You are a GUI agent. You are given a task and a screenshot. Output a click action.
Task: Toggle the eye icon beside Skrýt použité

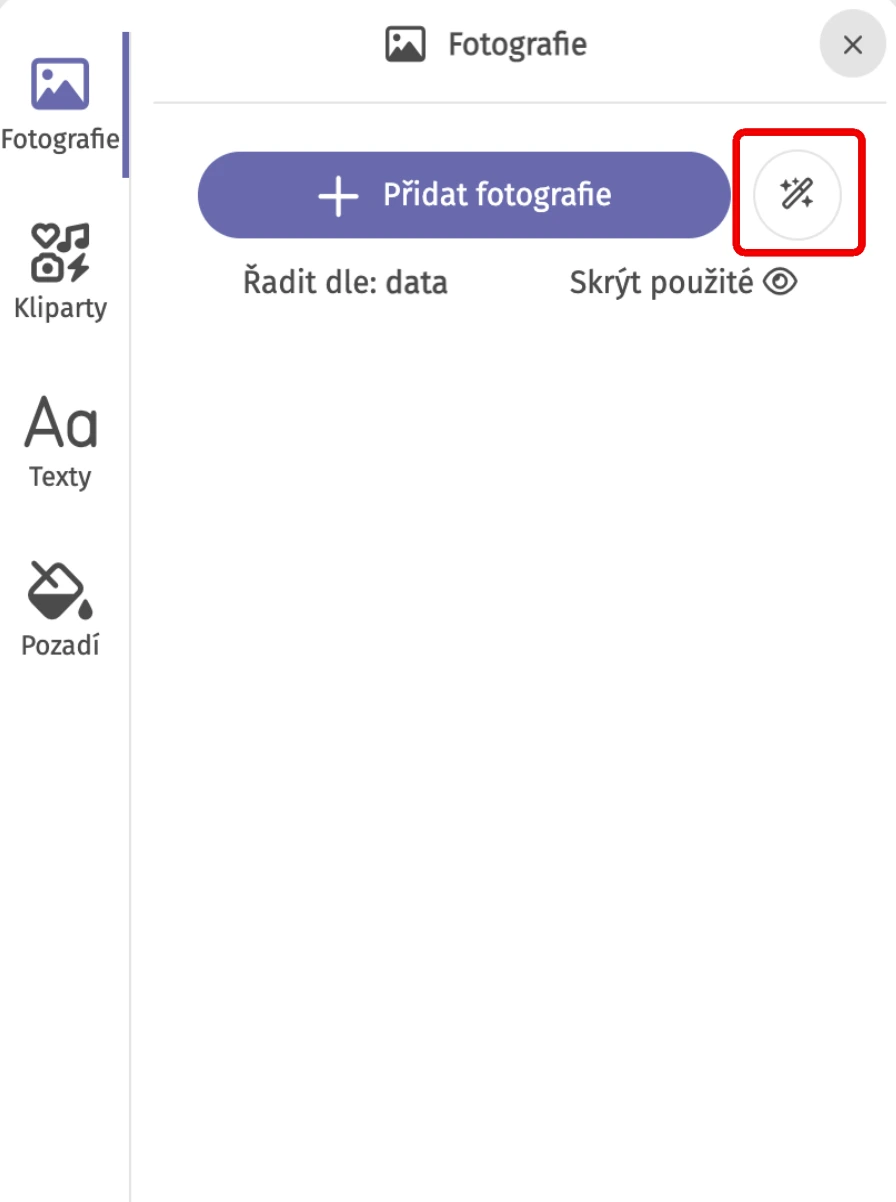780,283
